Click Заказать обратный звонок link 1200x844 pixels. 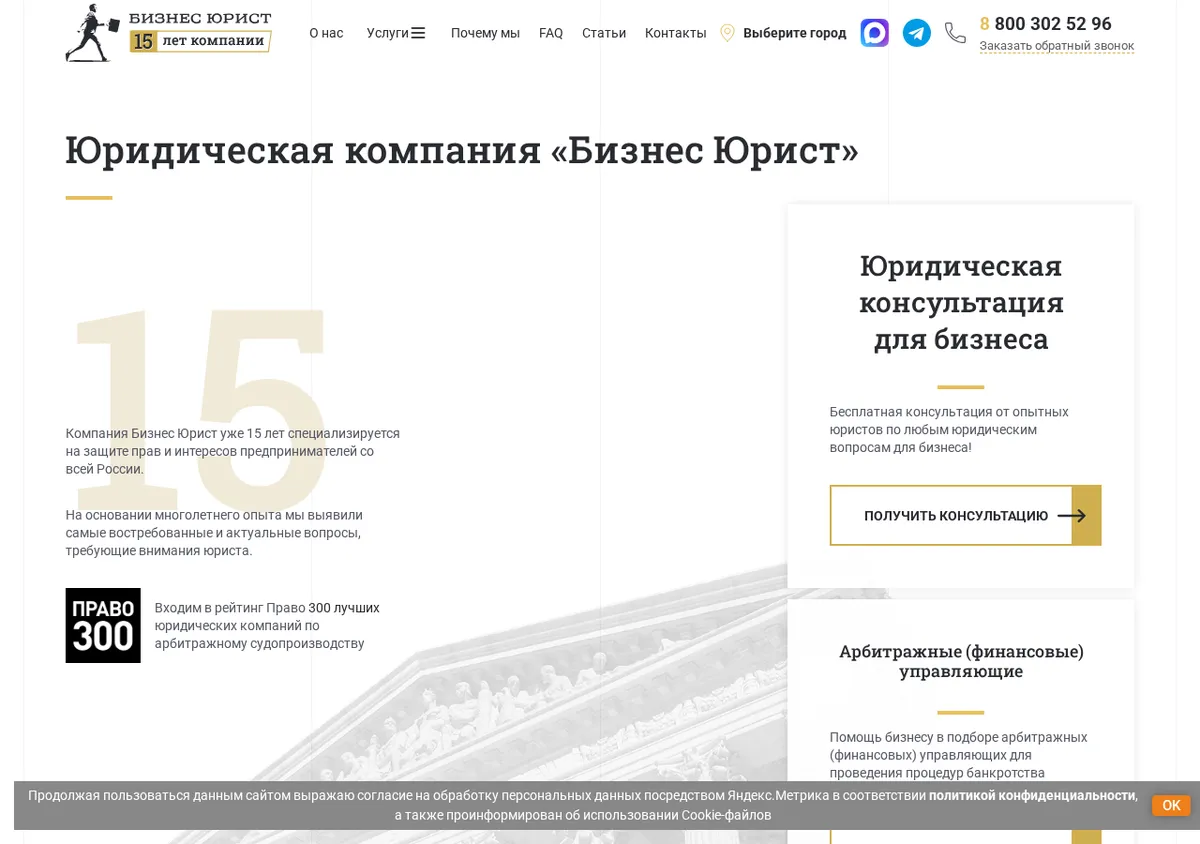1057,46
